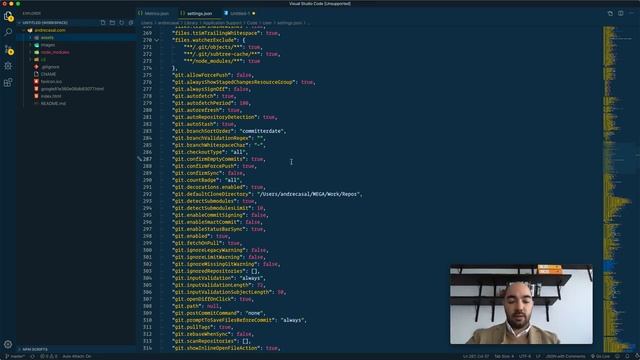The width and height of the screenshot is (640, 360).
Task: Click the editor action icon left of Split Editor
Action: point(610,13)
